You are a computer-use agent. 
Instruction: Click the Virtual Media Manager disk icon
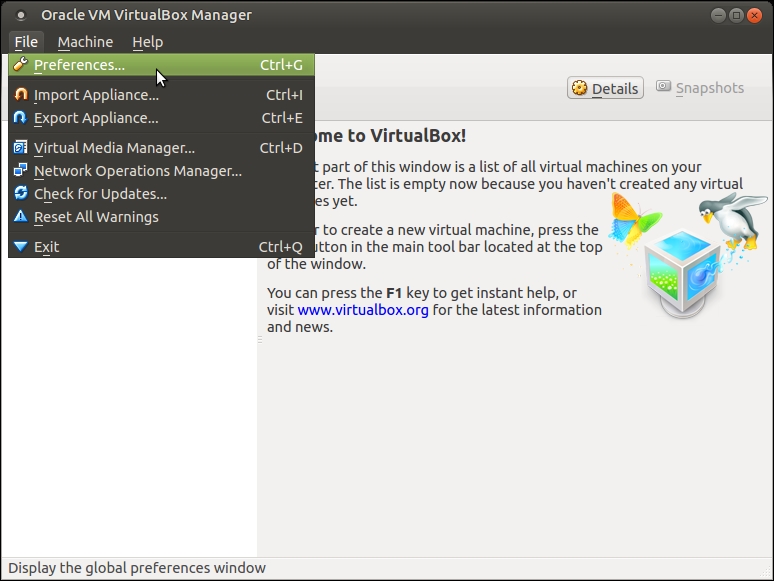(20, 147)
